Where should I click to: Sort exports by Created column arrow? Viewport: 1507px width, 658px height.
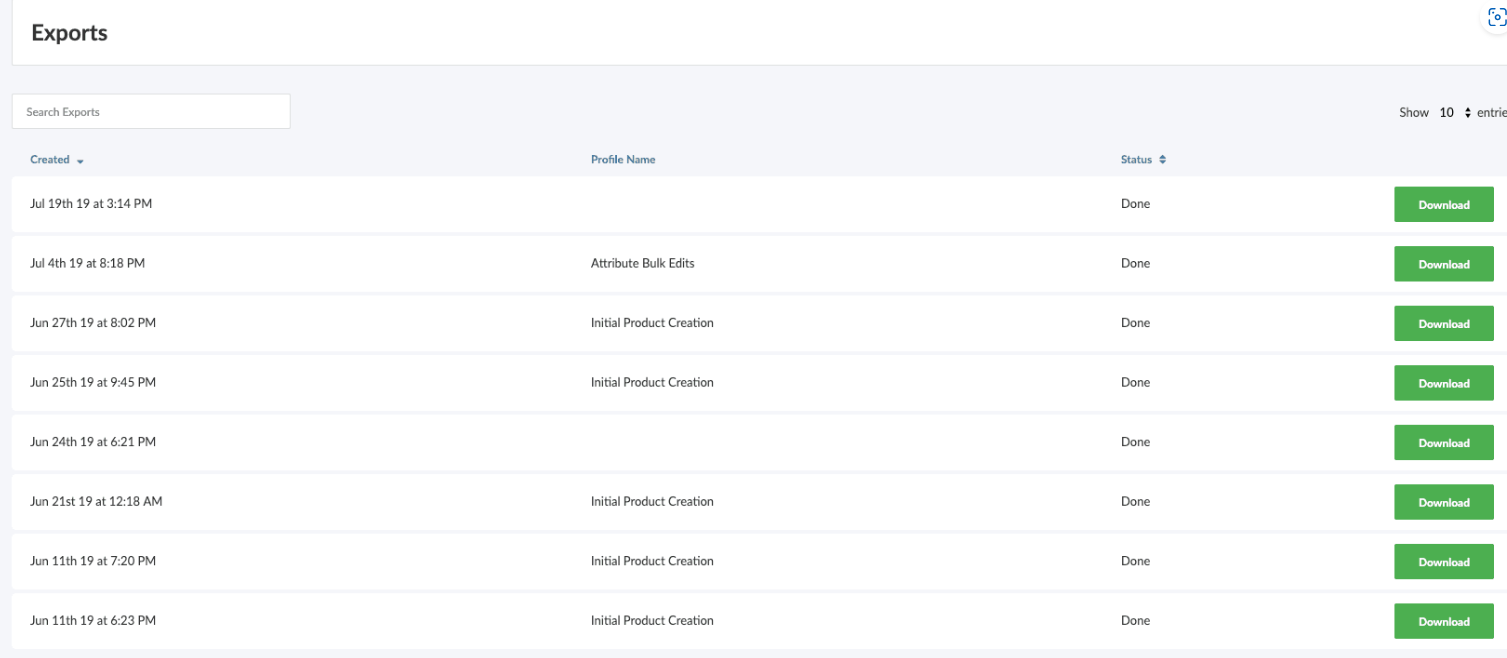(x=80, y=161)
